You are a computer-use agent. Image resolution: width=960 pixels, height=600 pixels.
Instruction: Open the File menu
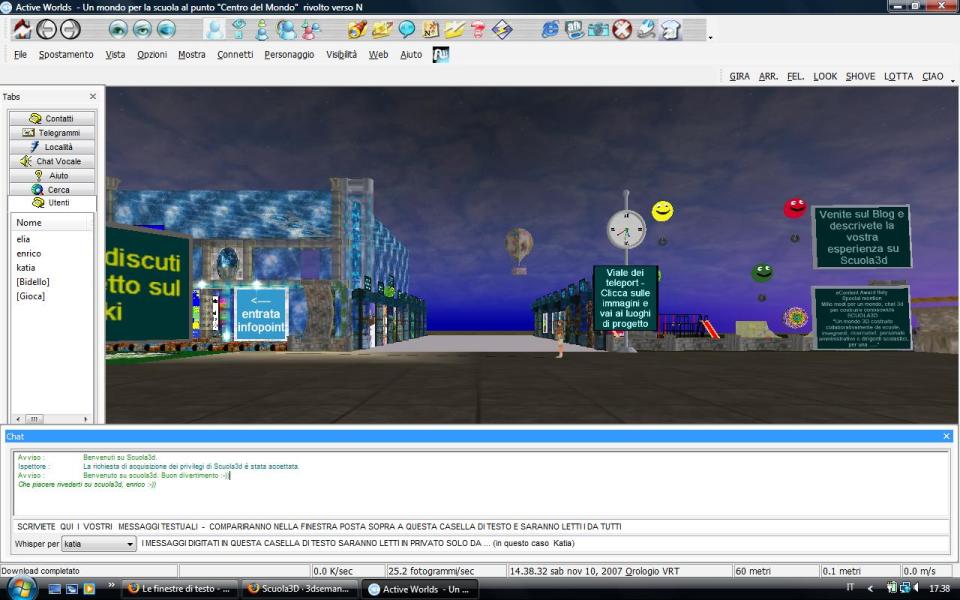[x=20, y=54]
